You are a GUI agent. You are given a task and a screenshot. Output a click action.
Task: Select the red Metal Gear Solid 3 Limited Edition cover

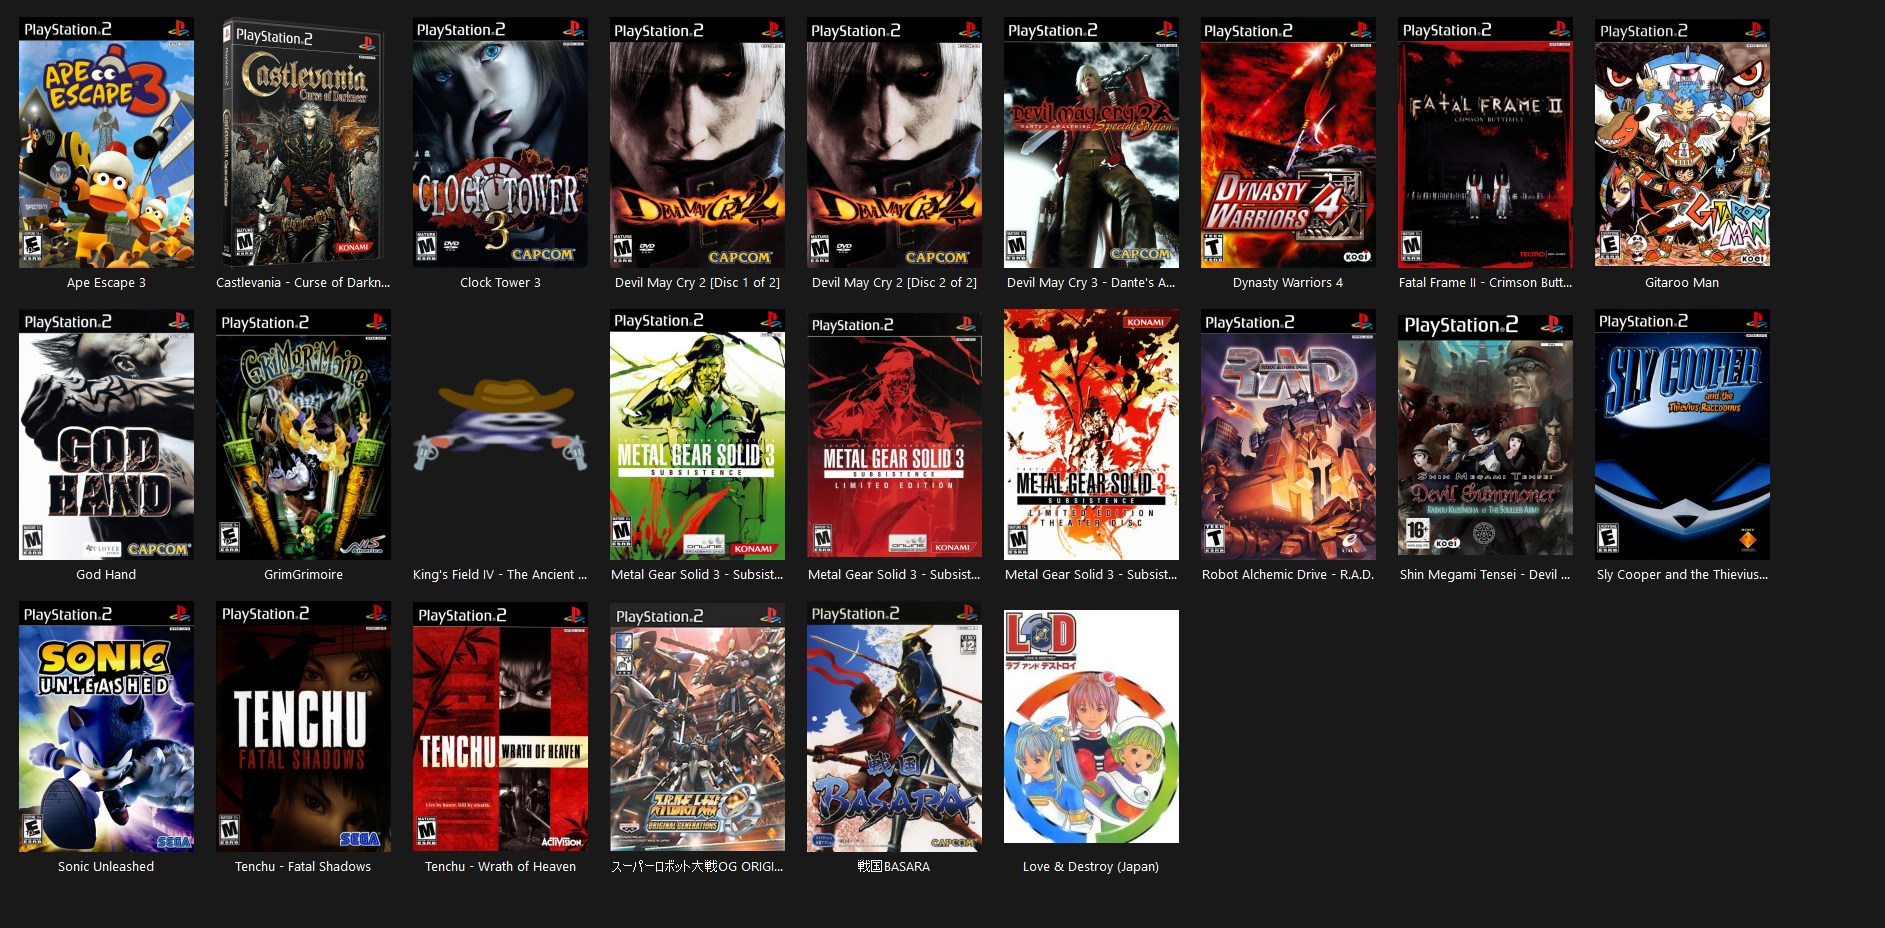[x=894, y=435]
